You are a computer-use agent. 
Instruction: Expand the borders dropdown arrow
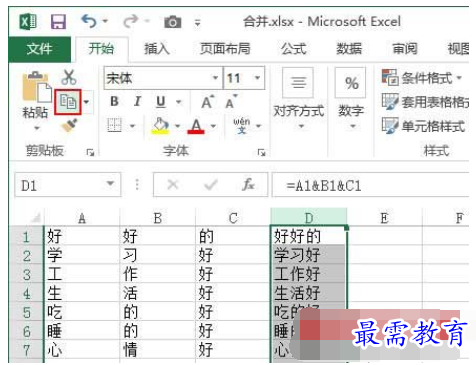click(132, 126)
